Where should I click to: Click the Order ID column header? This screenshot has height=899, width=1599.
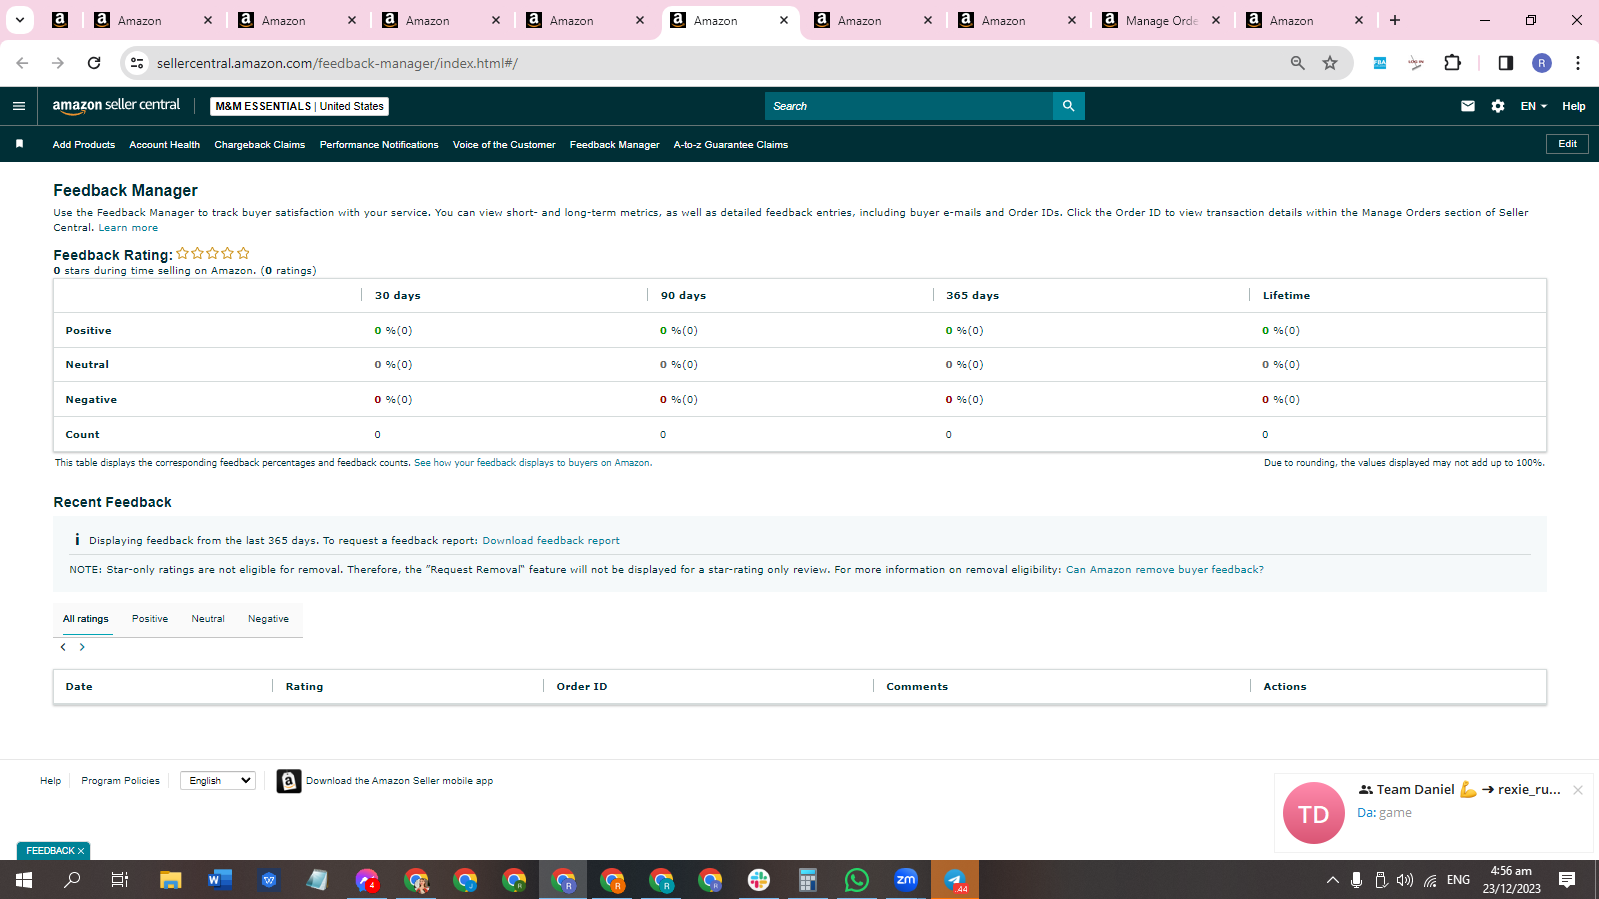[582, 687]
